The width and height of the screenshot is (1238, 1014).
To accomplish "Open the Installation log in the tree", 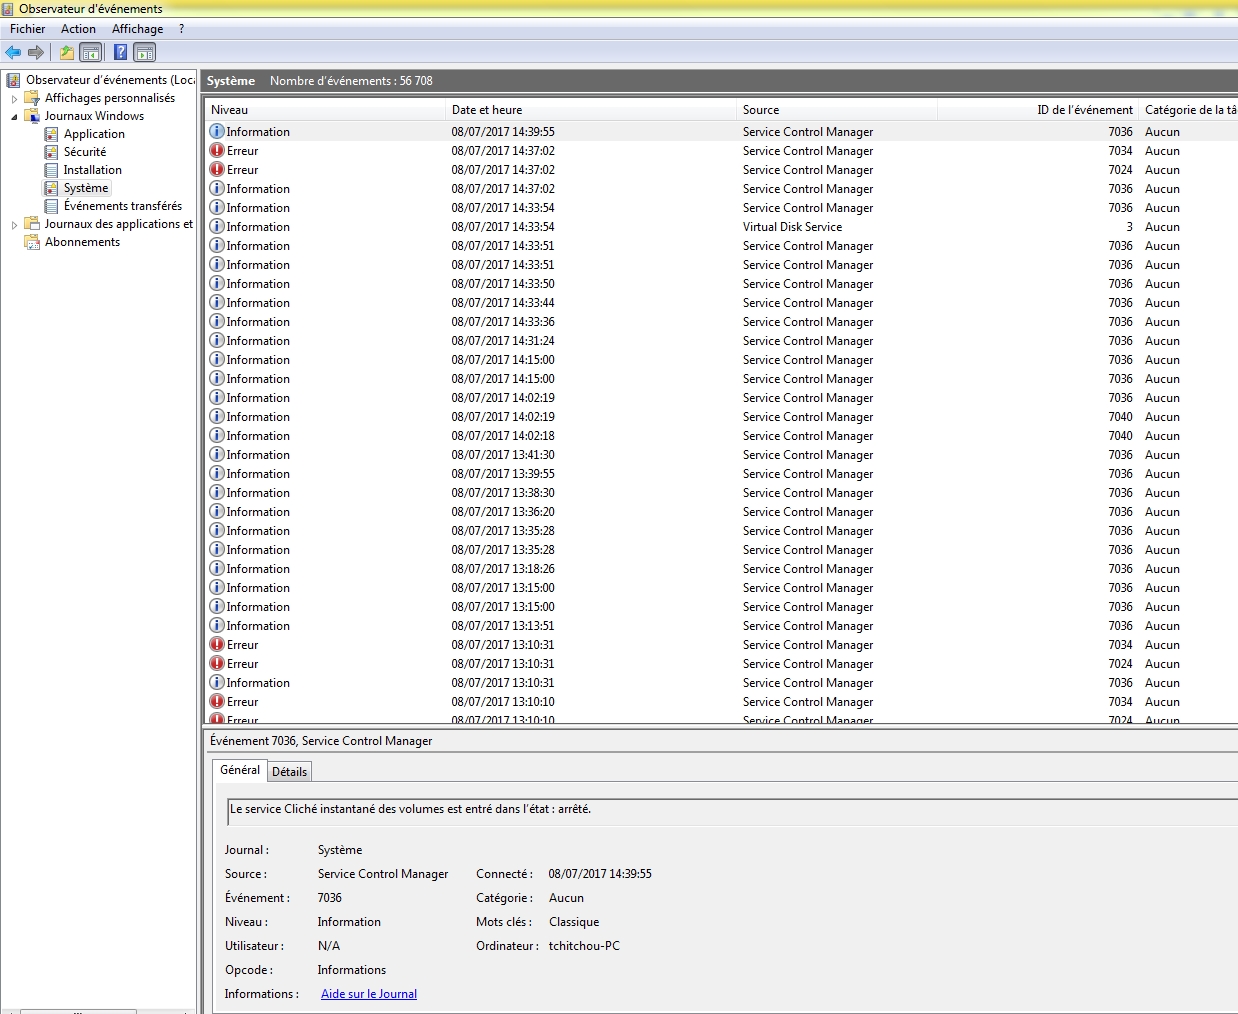I will (93, 170).
